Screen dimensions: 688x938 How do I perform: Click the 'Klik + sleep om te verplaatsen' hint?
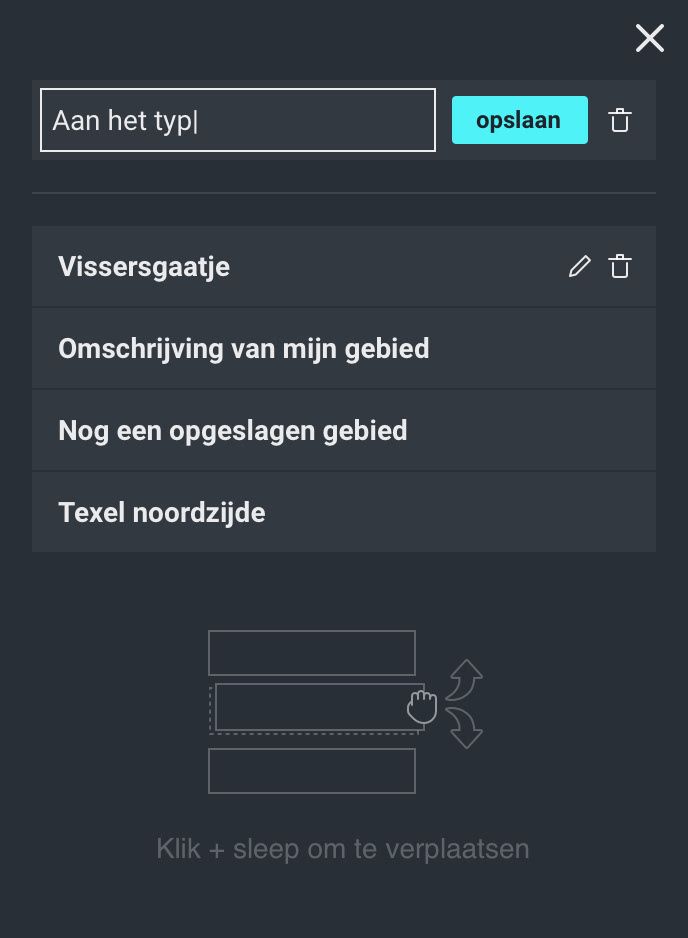[x=343, y=850]
